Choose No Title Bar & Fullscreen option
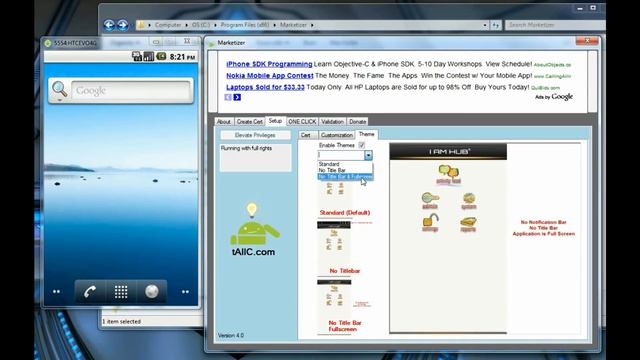 pyautogui.click(x=345, y=176)
